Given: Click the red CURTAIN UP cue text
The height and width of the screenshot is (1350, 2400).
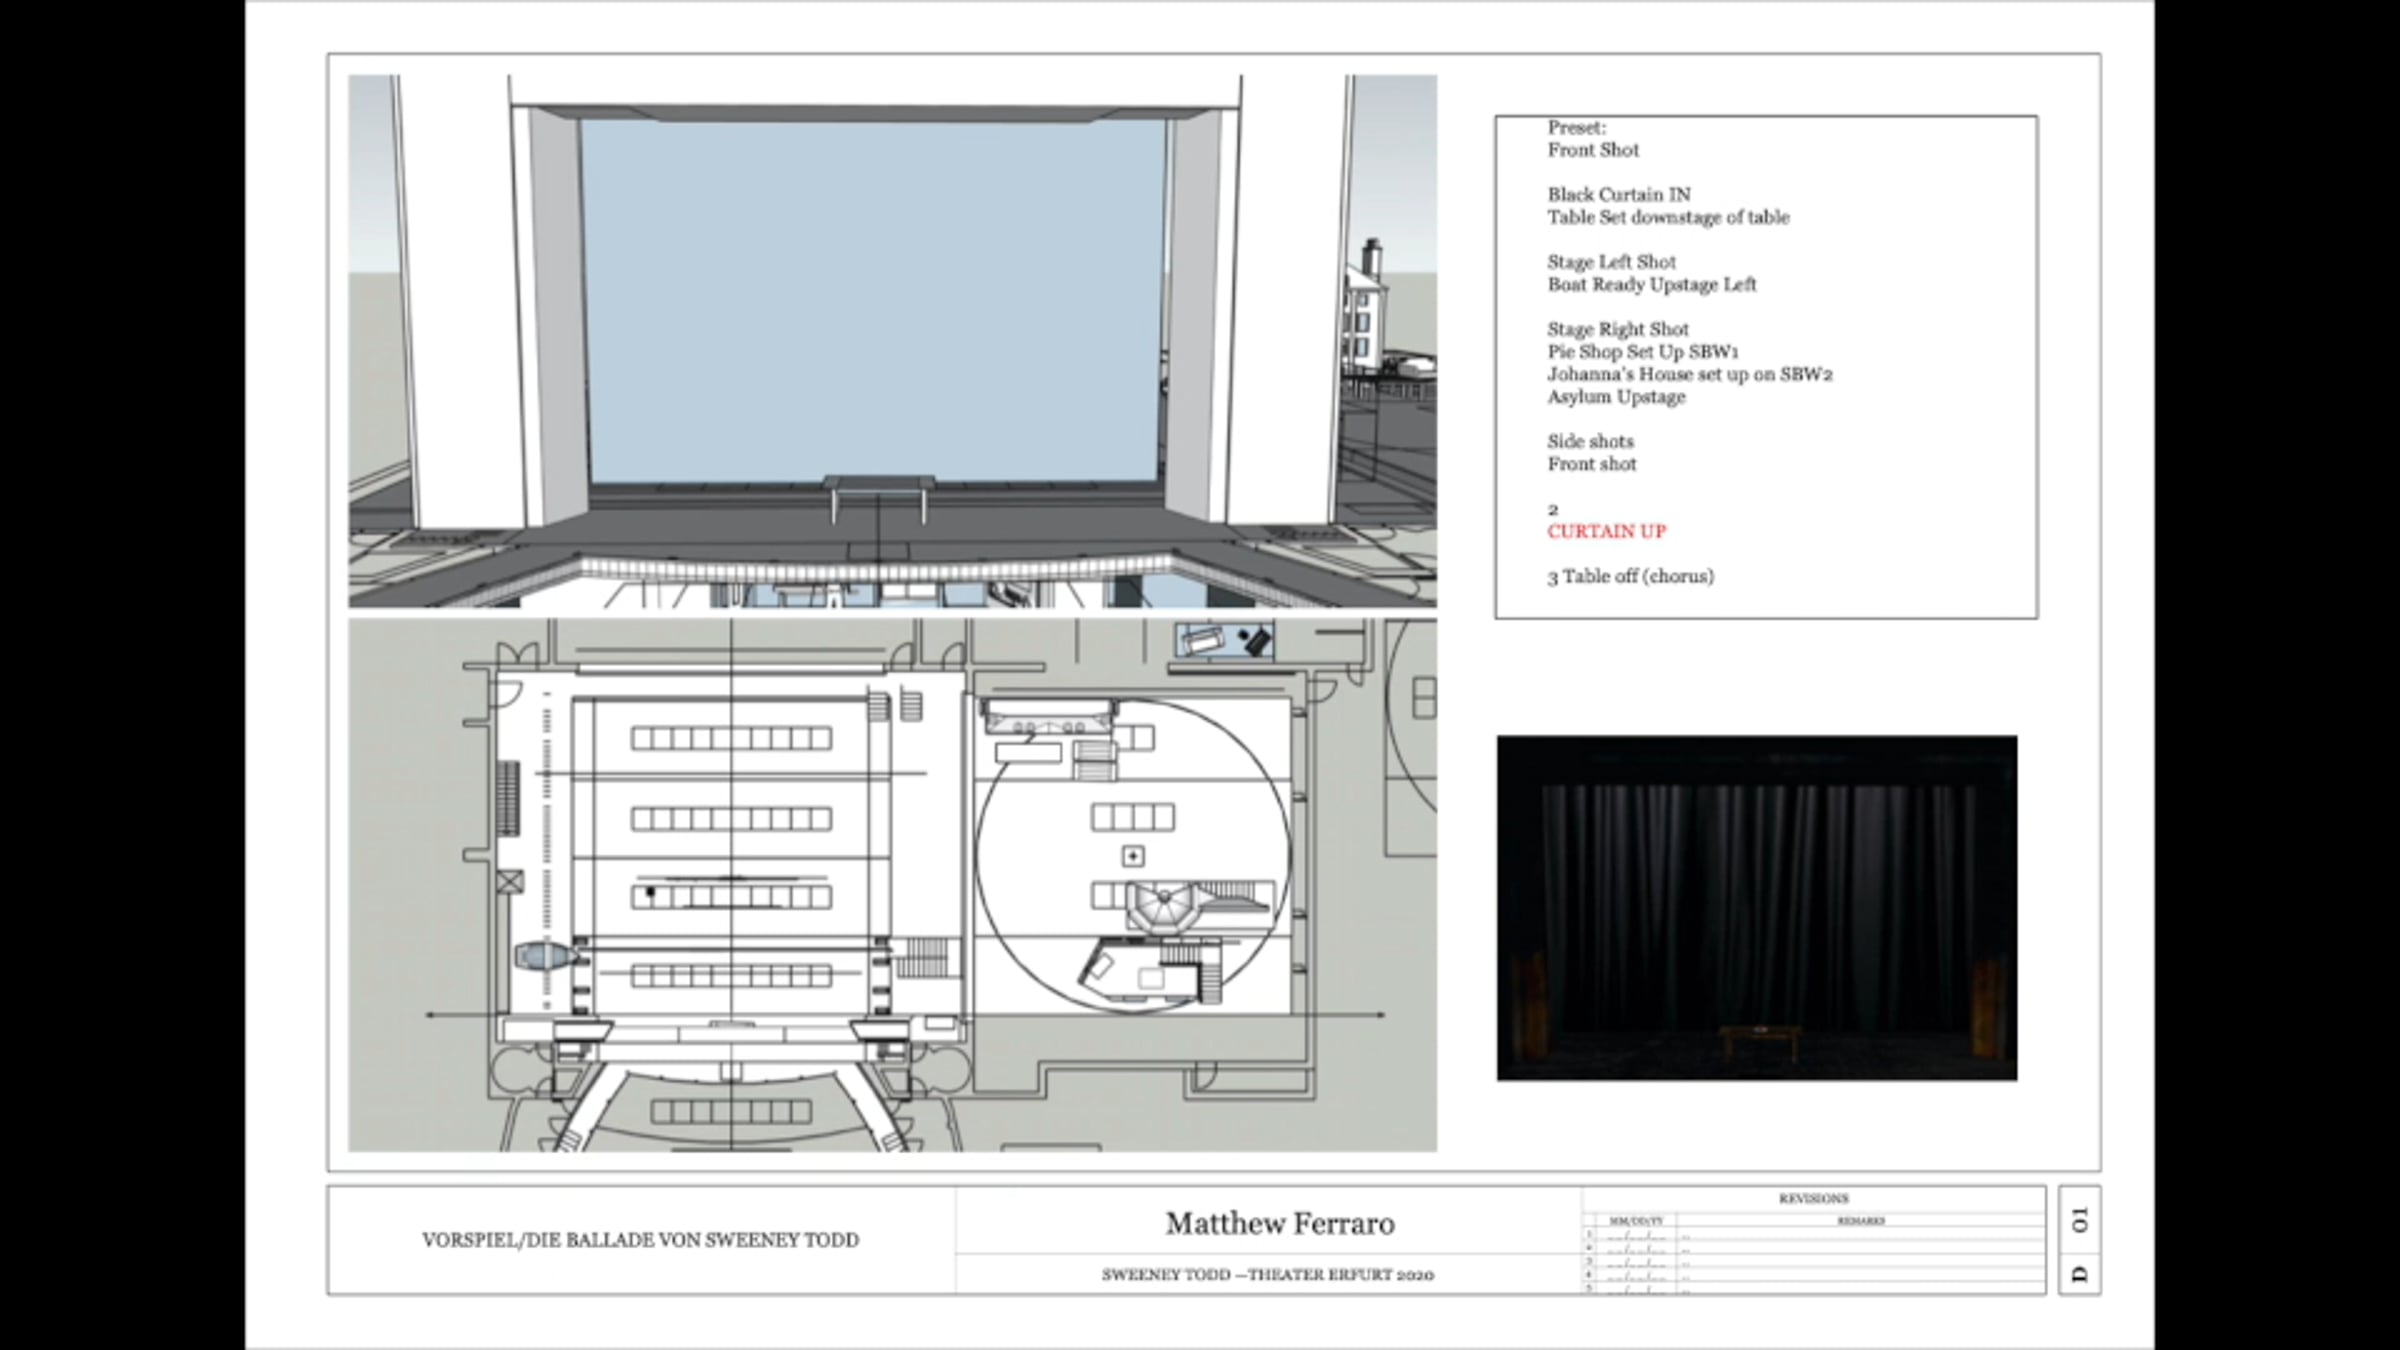Looking at the screenshot, I should 1606,532.
